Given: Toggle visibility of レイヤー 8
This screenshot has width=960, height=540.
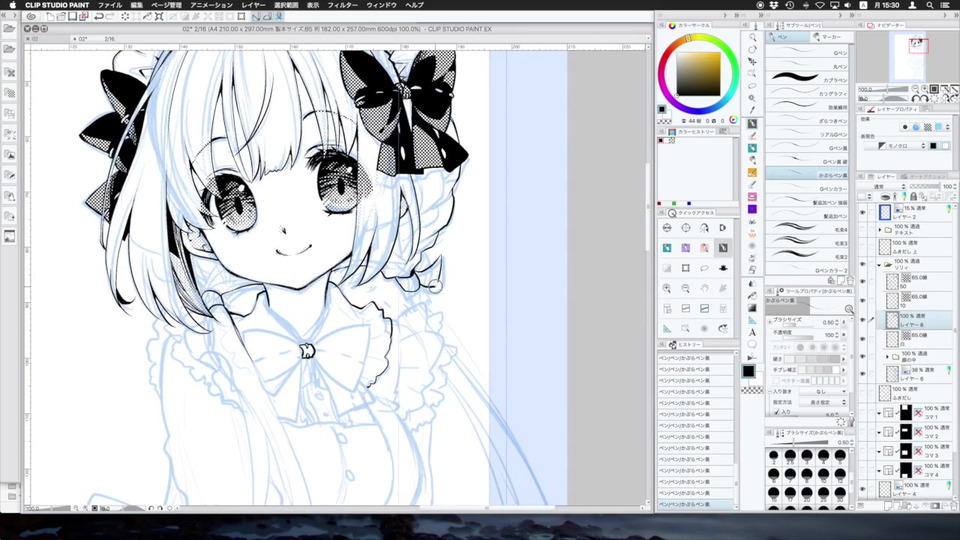Looking at the screenshot, I should click(x=863, y=320).
